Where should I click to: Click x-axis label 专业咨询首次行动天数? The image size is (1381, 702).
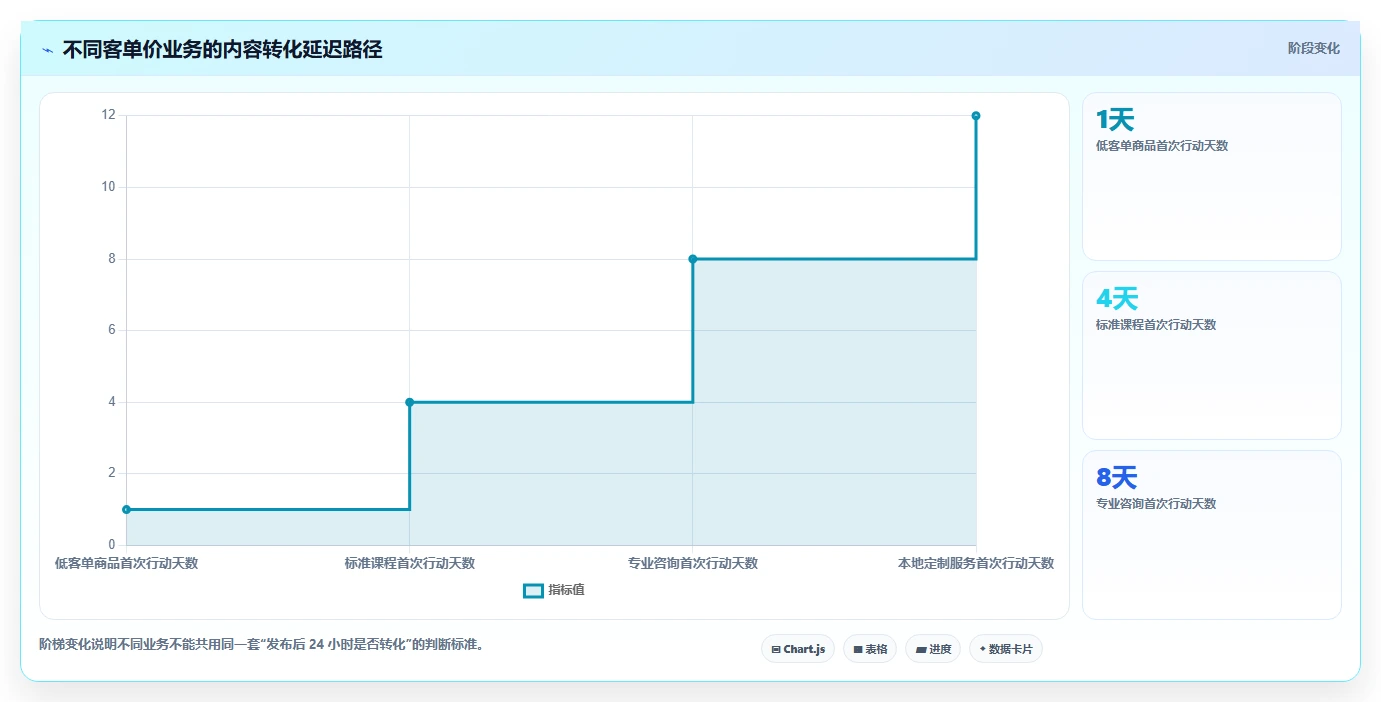pos(692,563)
